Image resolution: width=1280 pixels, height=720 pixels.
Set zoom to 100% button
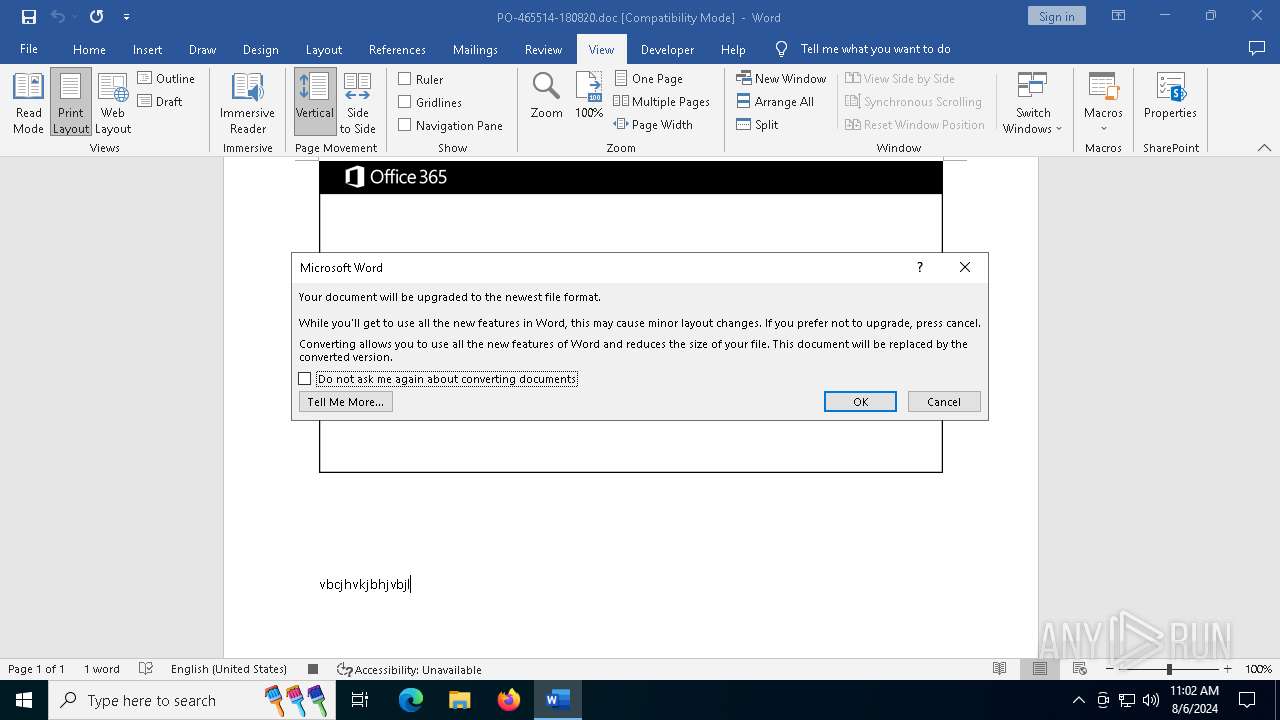[589, 96]
